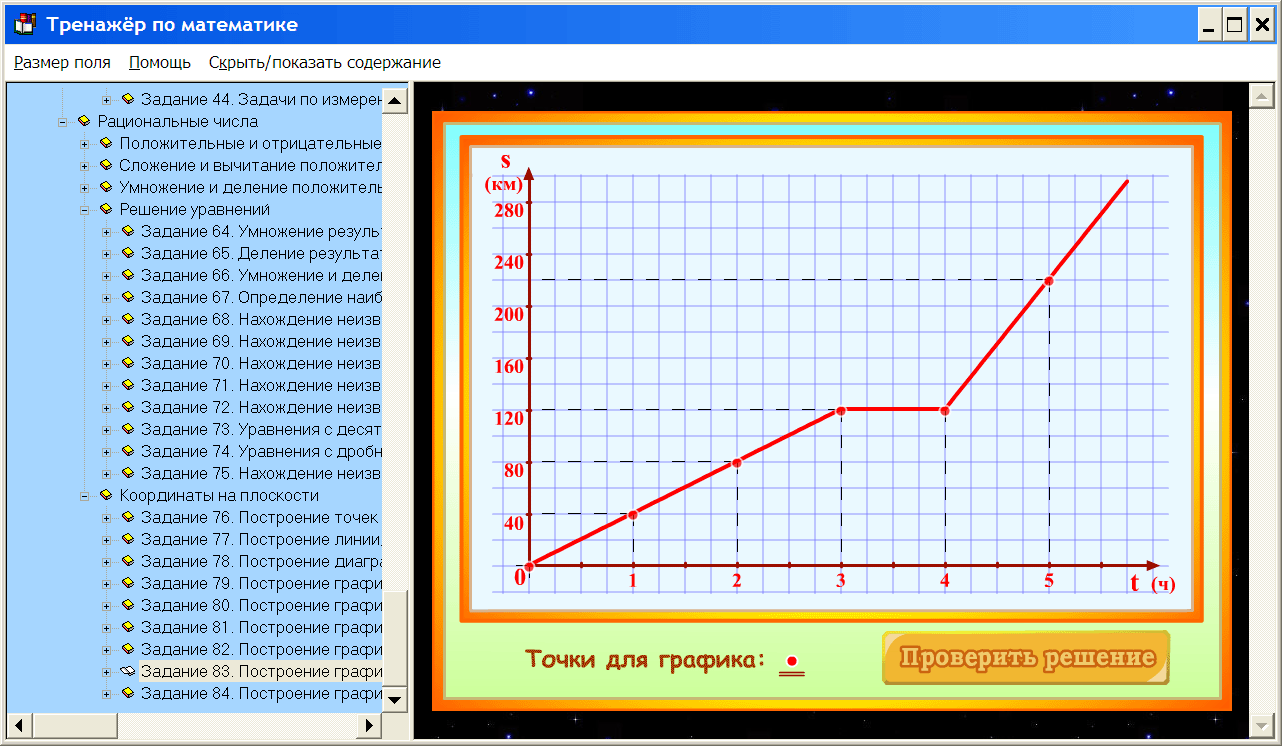Expand the Задание 84 plus box
This screenshot has height=746, width=1282.
(x=106, y=693)
